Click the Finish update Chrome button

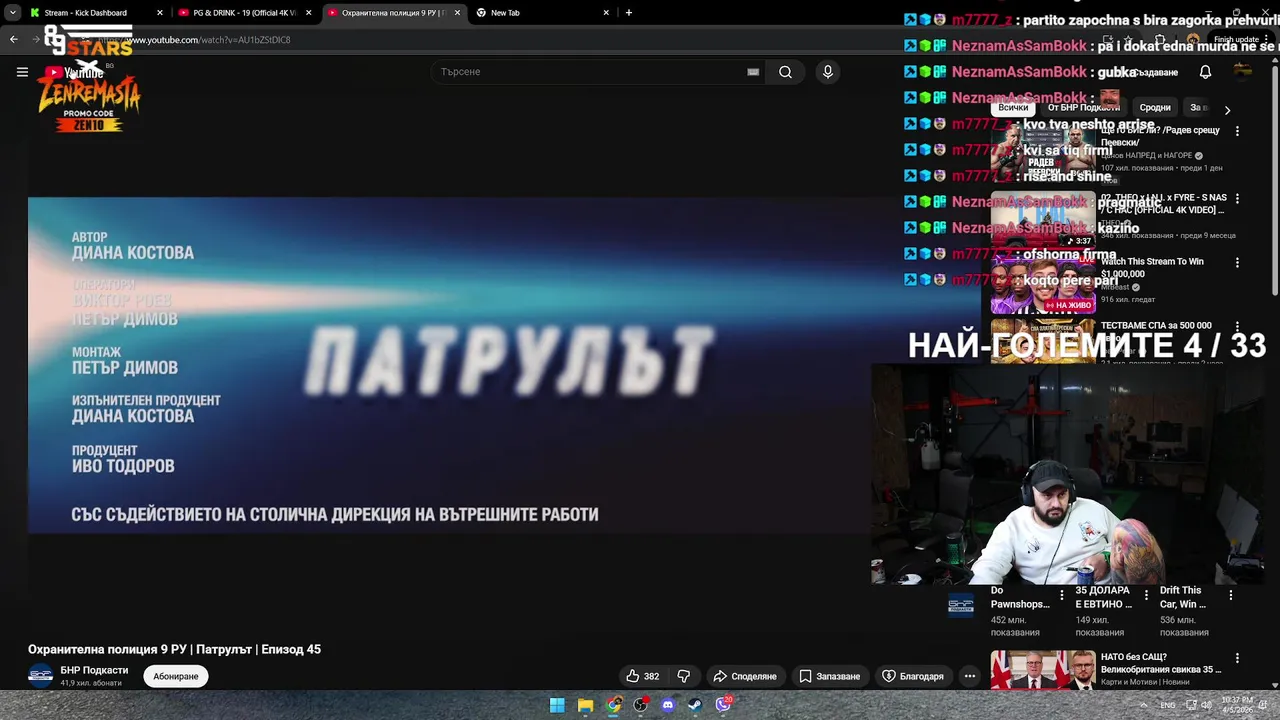(1238, 39)
